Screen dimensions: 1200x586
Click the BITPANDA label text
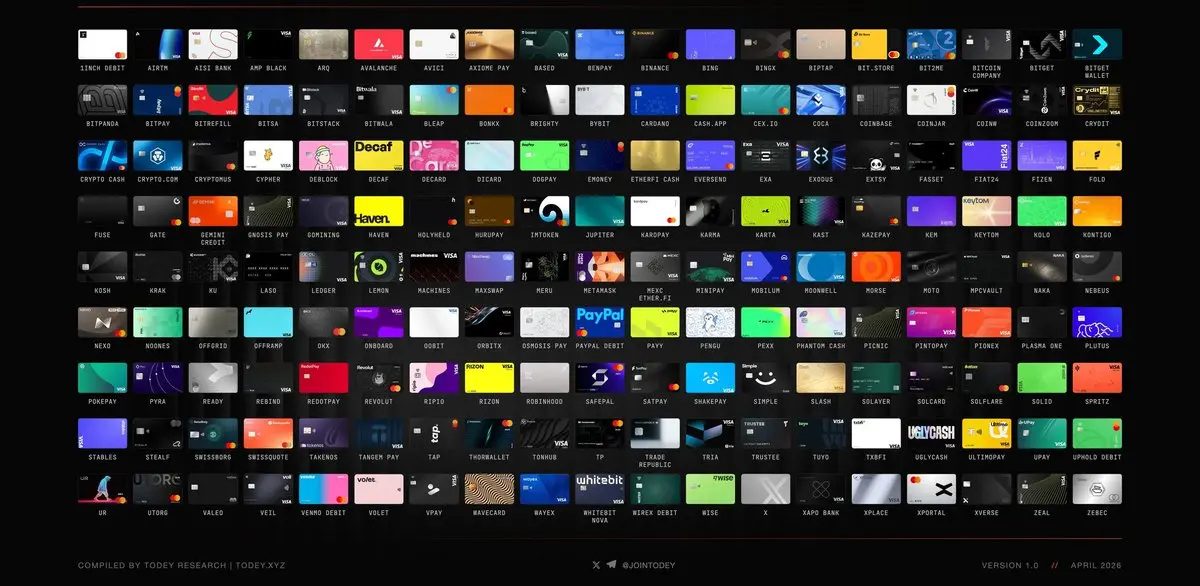(103, 124)
